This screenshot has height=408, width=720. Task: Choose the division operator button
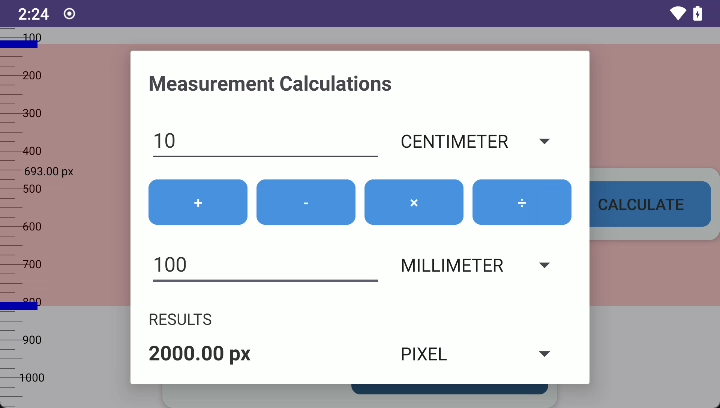click(522, 202)
